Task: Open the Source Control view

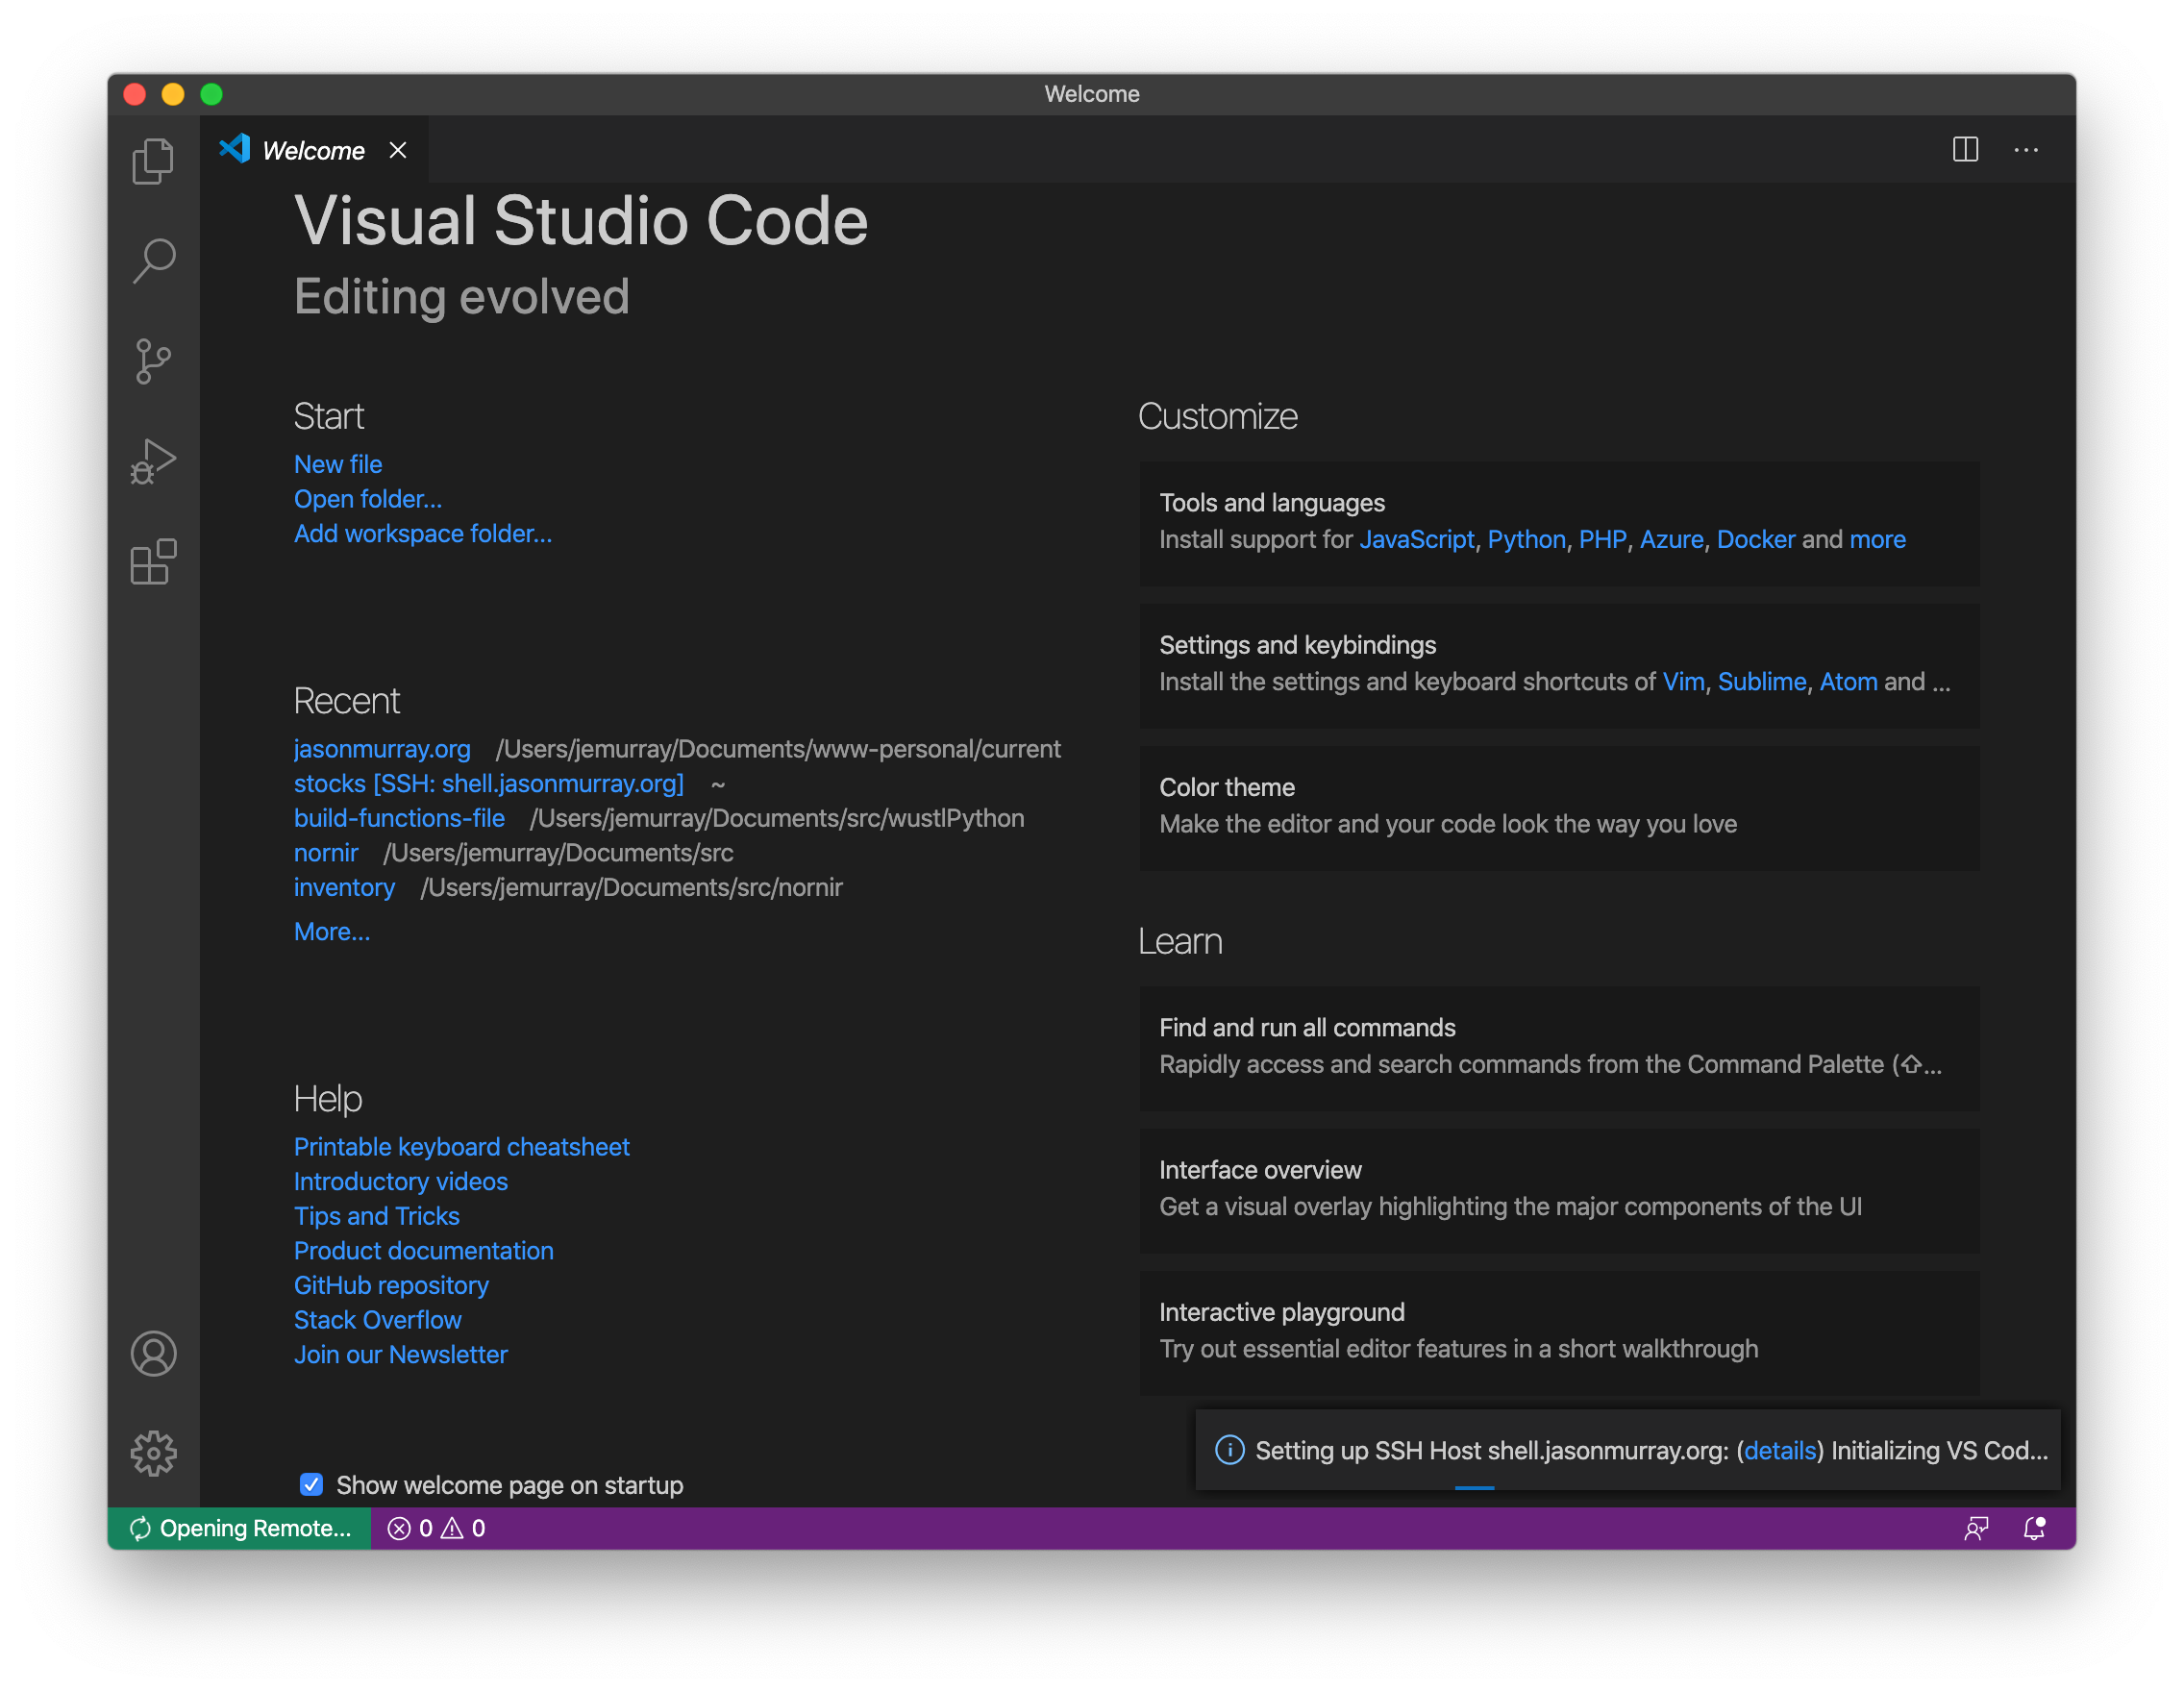Action: point(154,361)
